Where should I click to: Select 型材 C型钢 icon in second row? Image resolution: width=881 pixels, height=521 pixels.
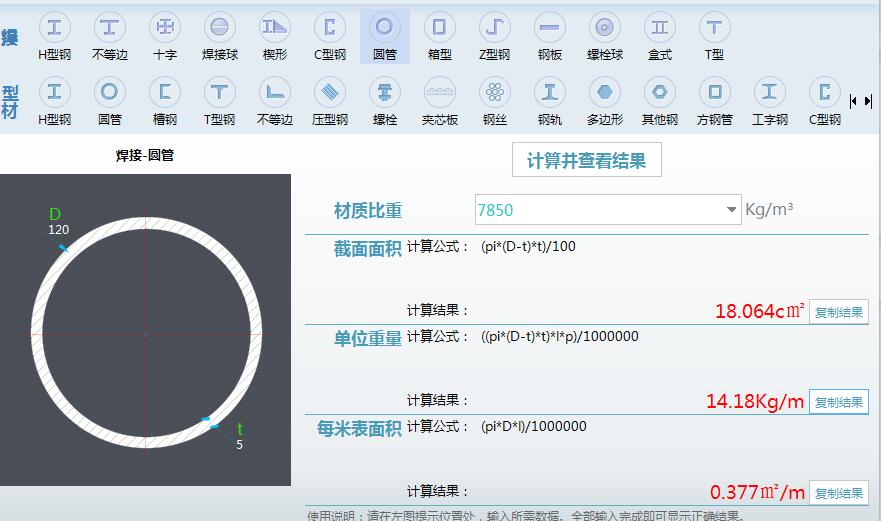825,92
